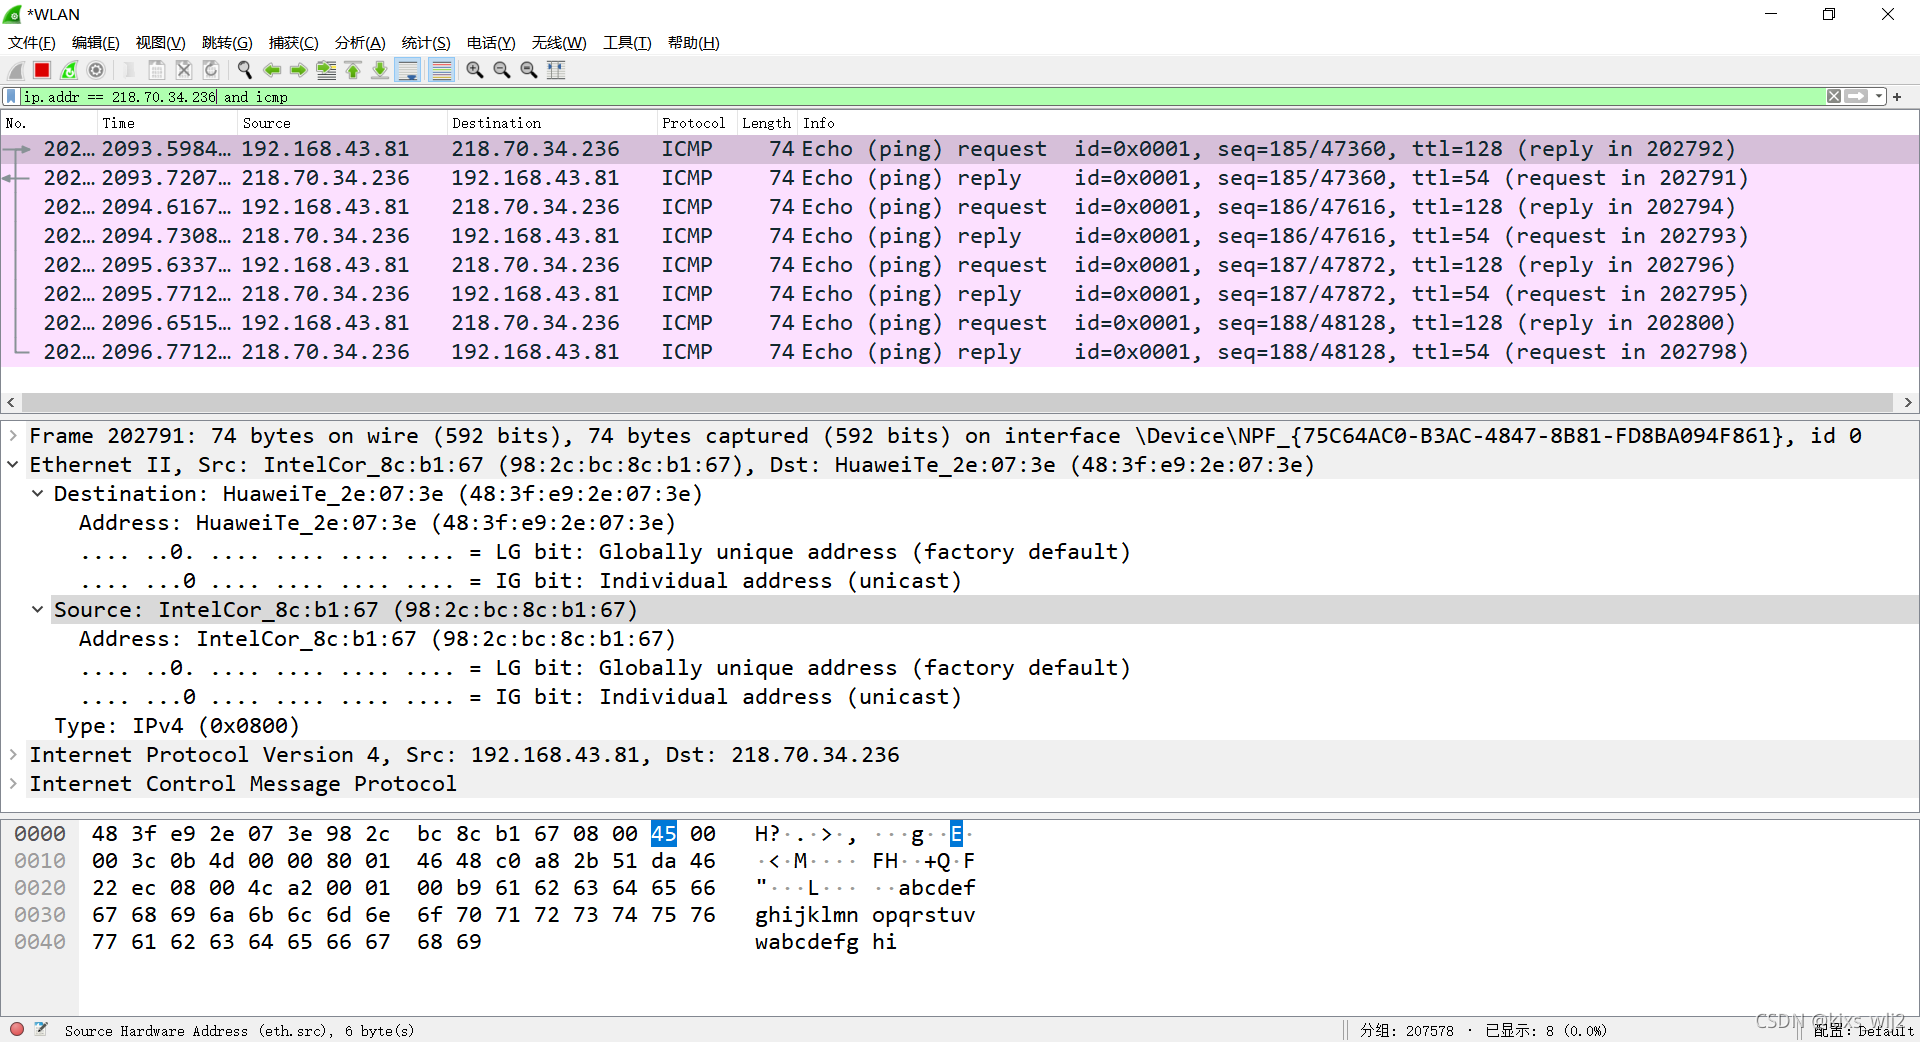Sort packets by the Time column header
Screen dimensions: 1920x1042
coord(167,123)
